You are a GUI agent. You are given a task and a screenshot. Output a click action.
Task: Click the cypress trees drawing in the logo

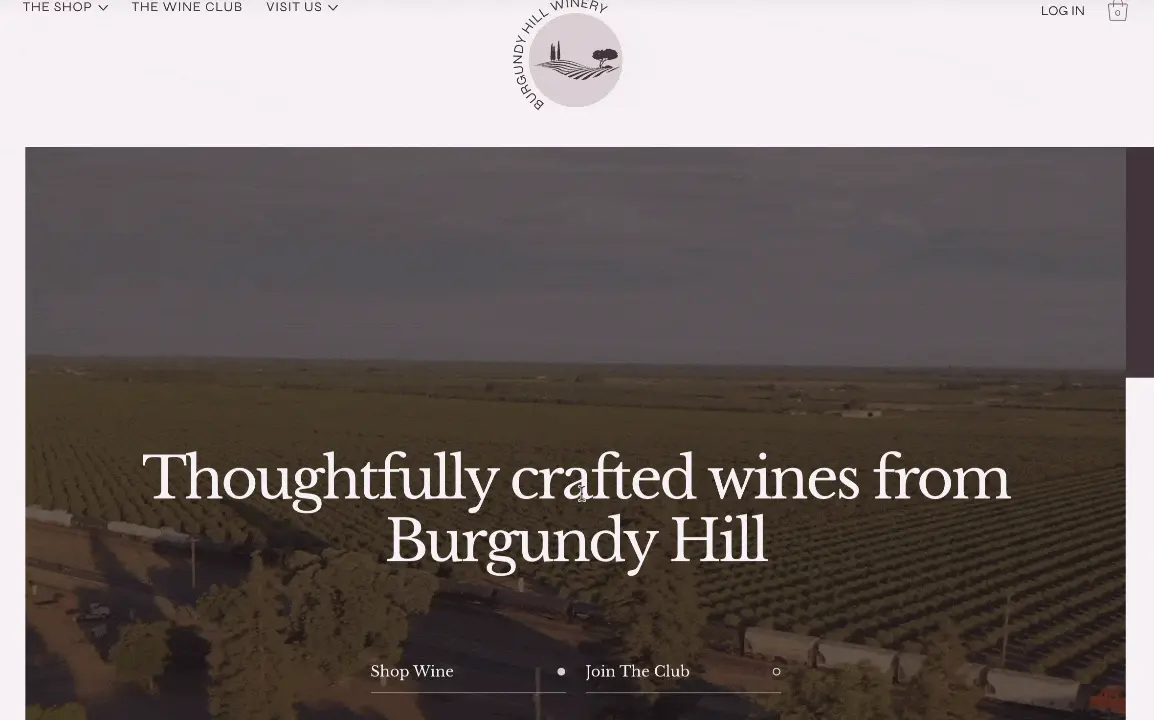555,52
